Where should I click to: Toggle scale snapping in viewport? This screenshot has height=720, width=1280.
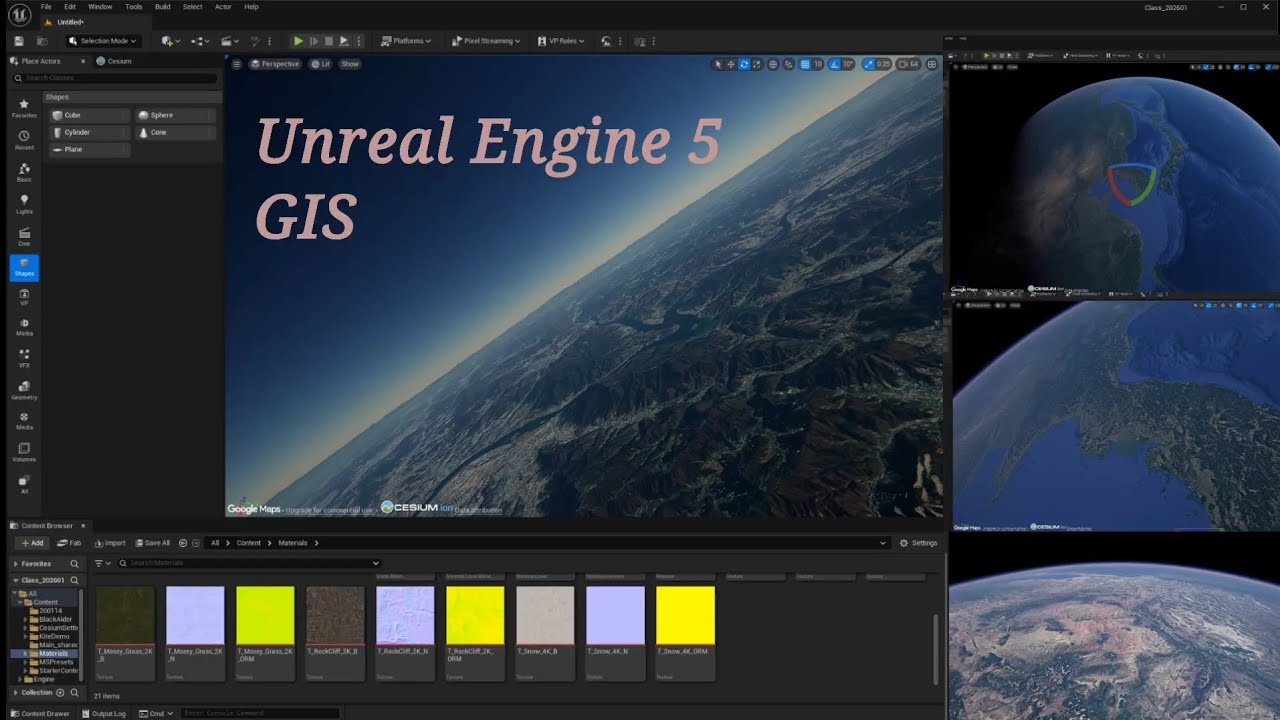point(868,64)
